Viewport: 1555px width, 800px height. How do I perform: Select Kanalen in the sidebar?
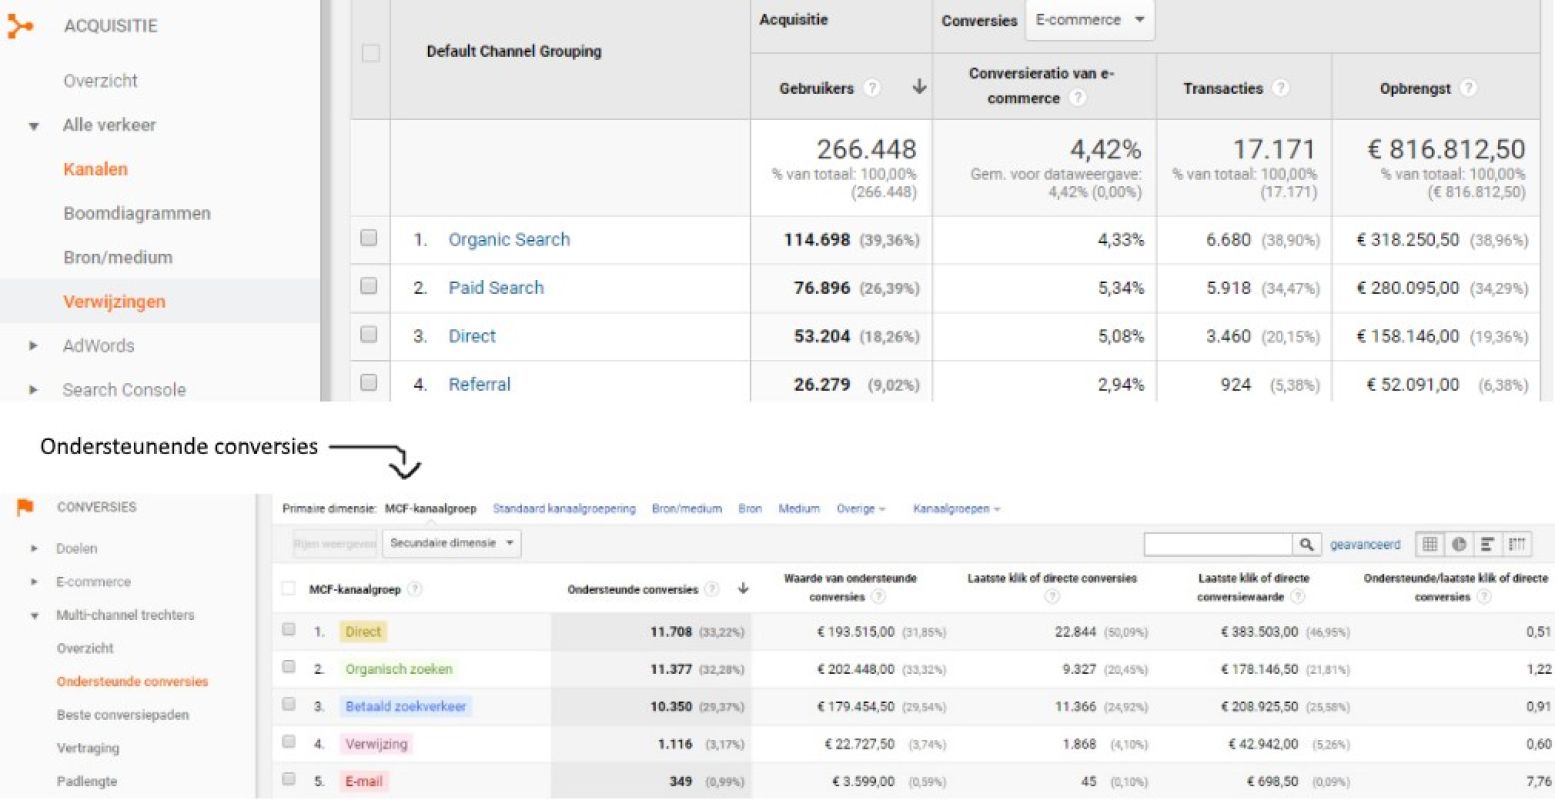95,169
